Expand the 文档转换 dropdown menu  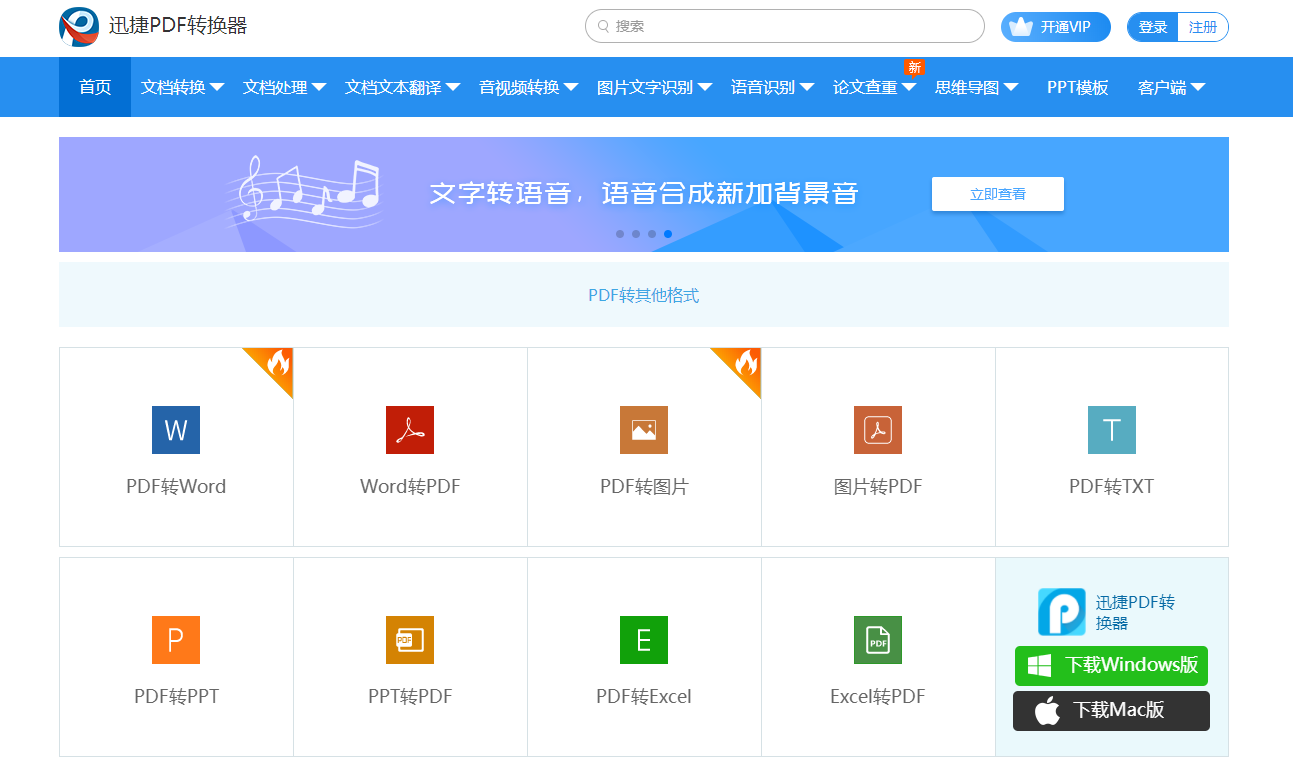(182, 87)
